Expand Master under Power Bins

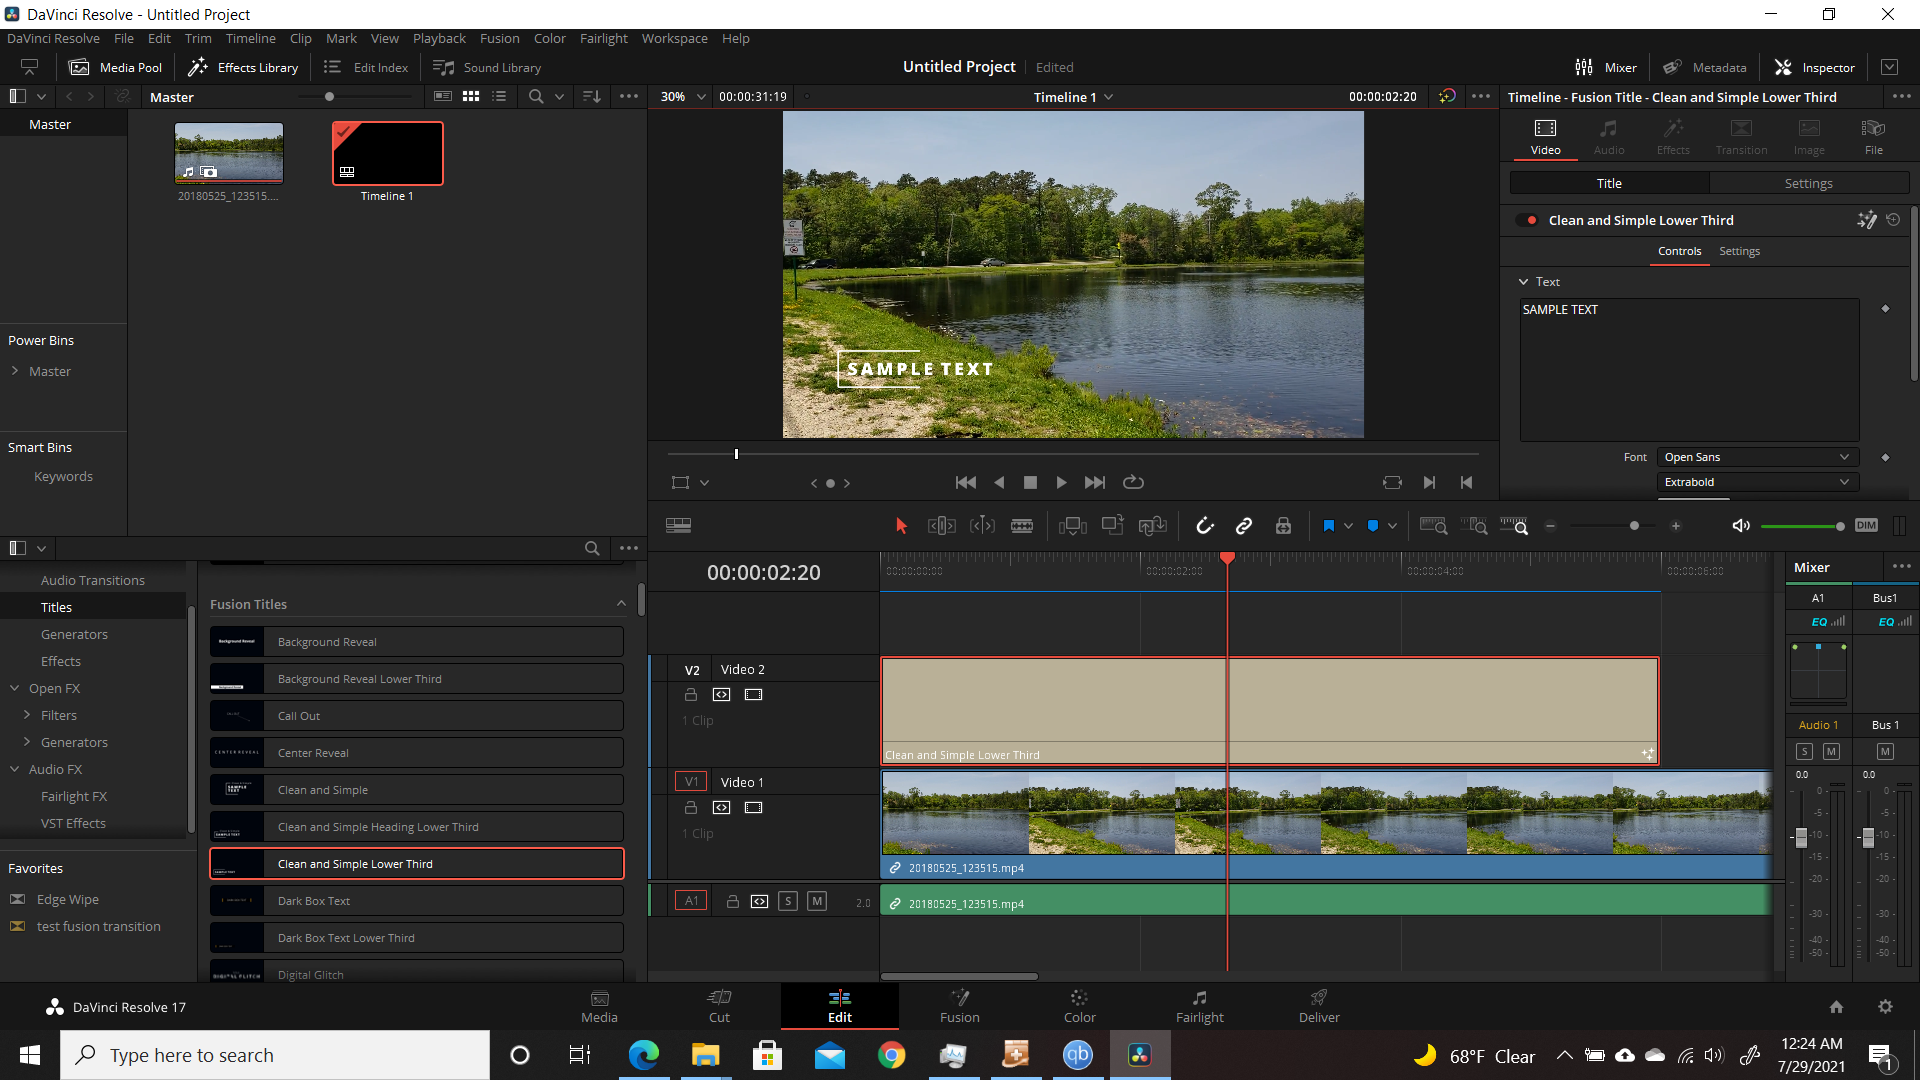[15, 371]
